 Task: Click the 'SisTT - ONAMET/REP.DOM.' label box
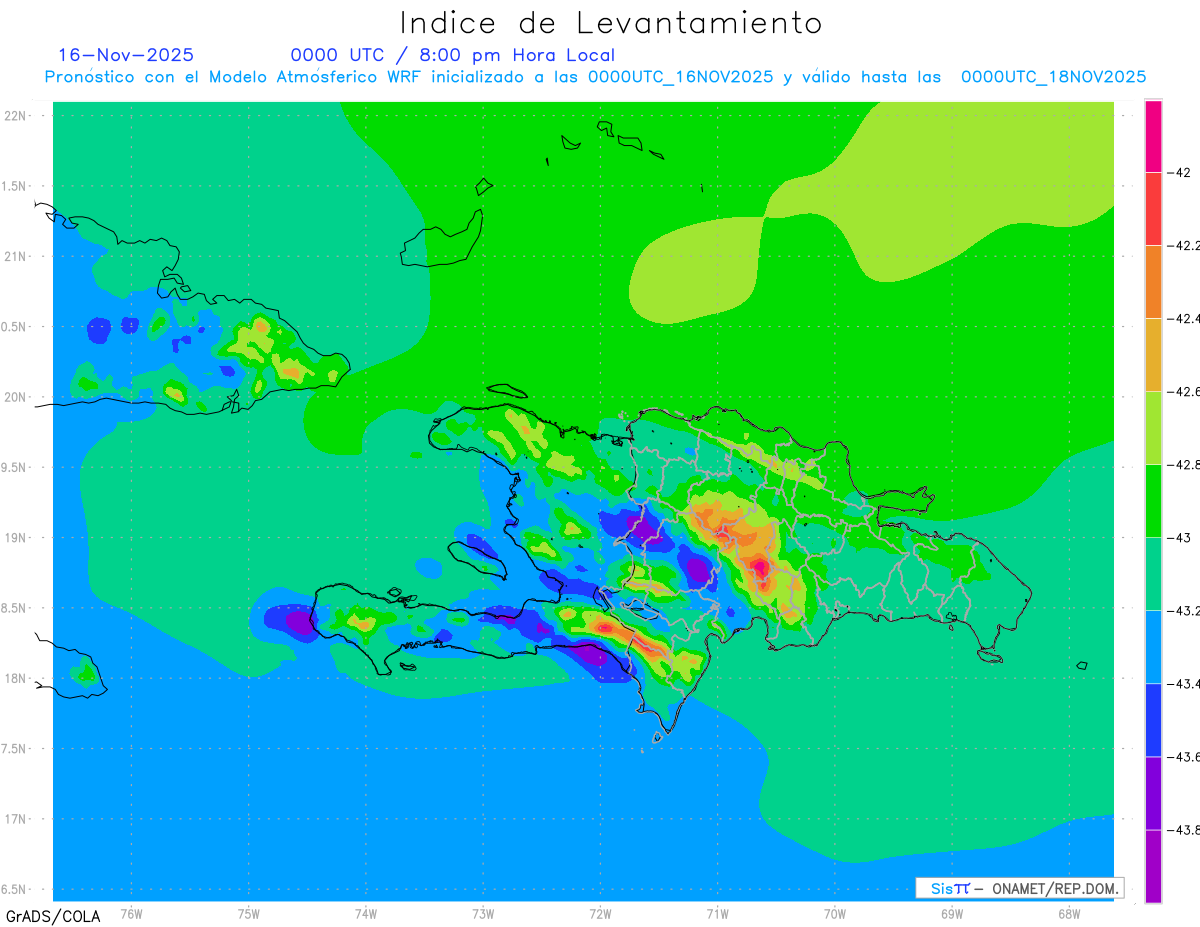click(1019, 888)
